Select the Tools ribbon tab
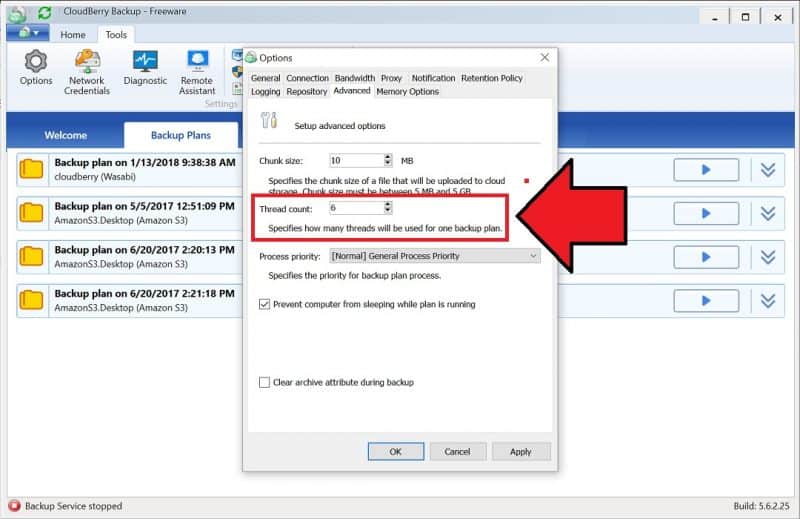The image size is (800, 519). click(x=116, y=35)
